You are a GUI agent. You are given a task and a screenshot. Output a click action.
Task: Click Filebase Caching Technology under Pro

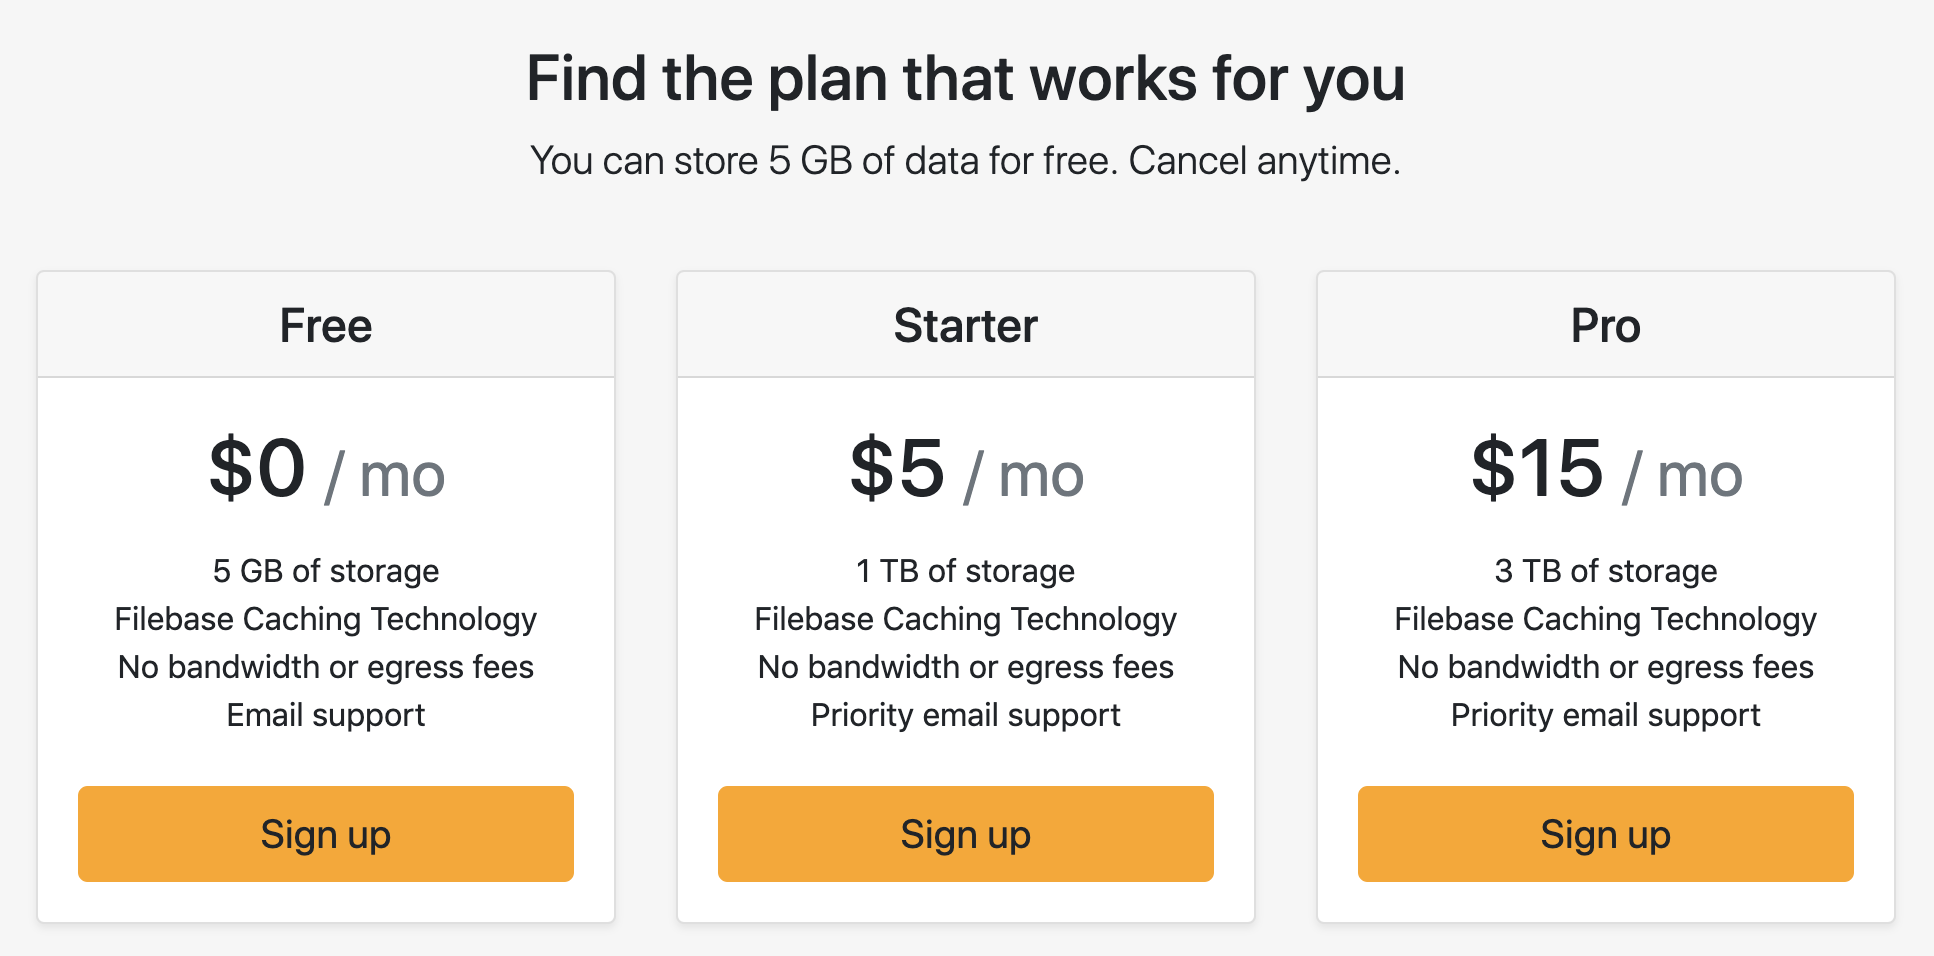coord(1605,619)
